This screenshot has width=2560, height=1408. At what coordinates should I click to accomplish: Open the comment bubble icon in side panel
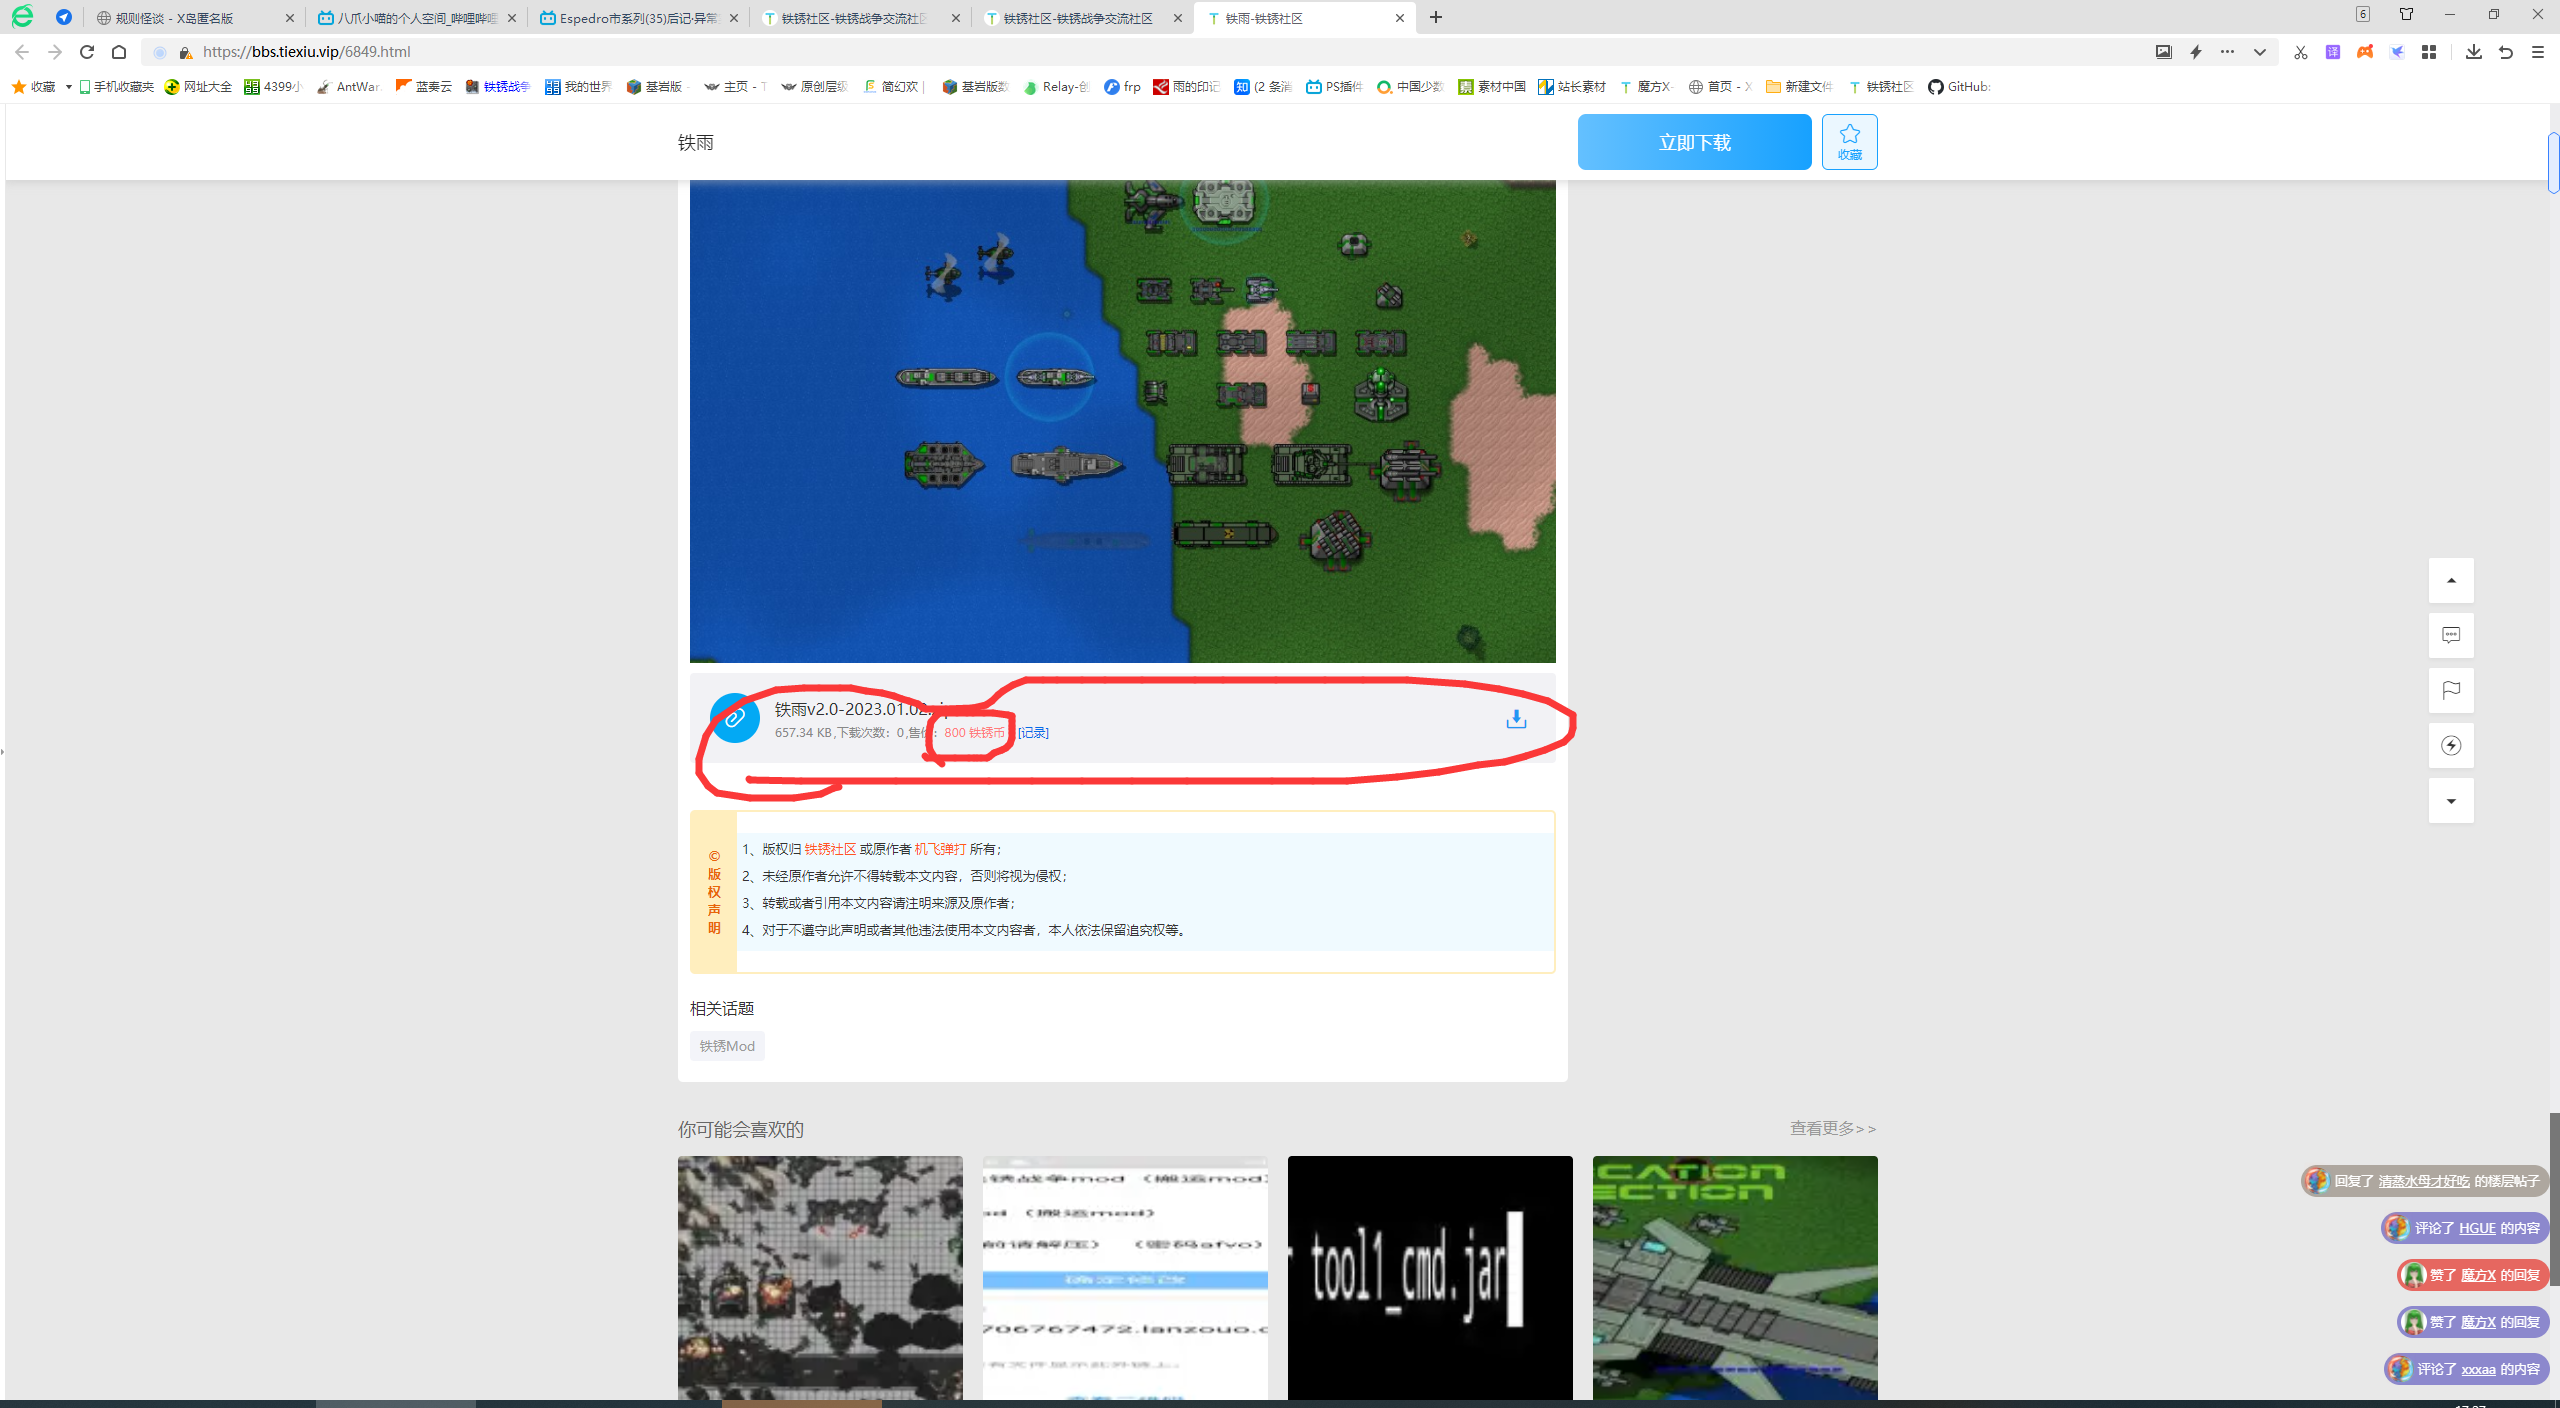coord(2451,635)
